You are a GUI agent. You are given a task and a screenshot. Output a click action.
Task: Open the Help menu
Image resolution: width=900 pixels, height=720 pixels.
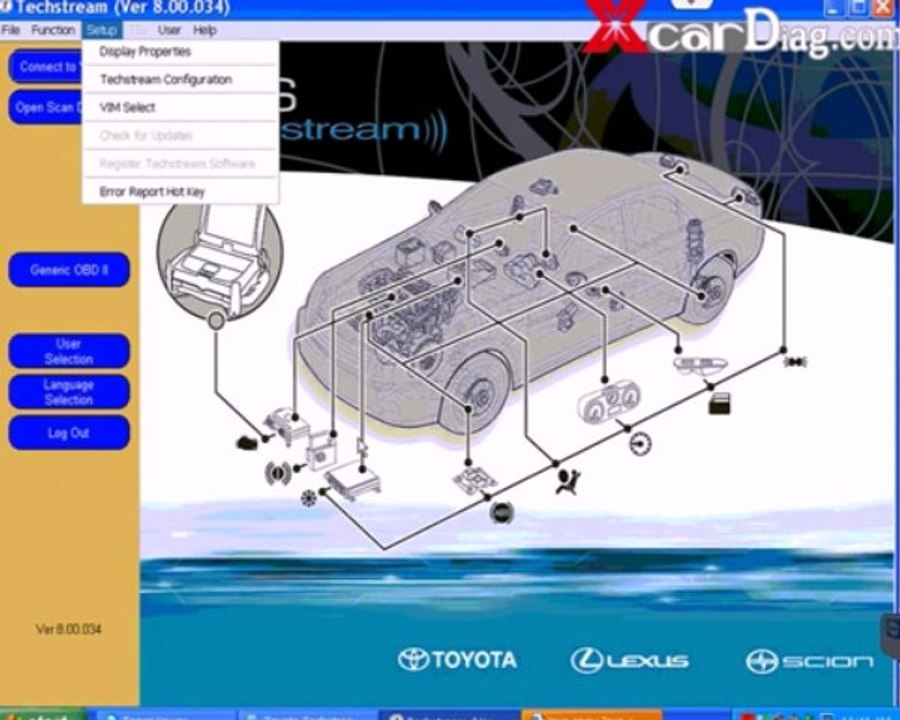[204, 30]
